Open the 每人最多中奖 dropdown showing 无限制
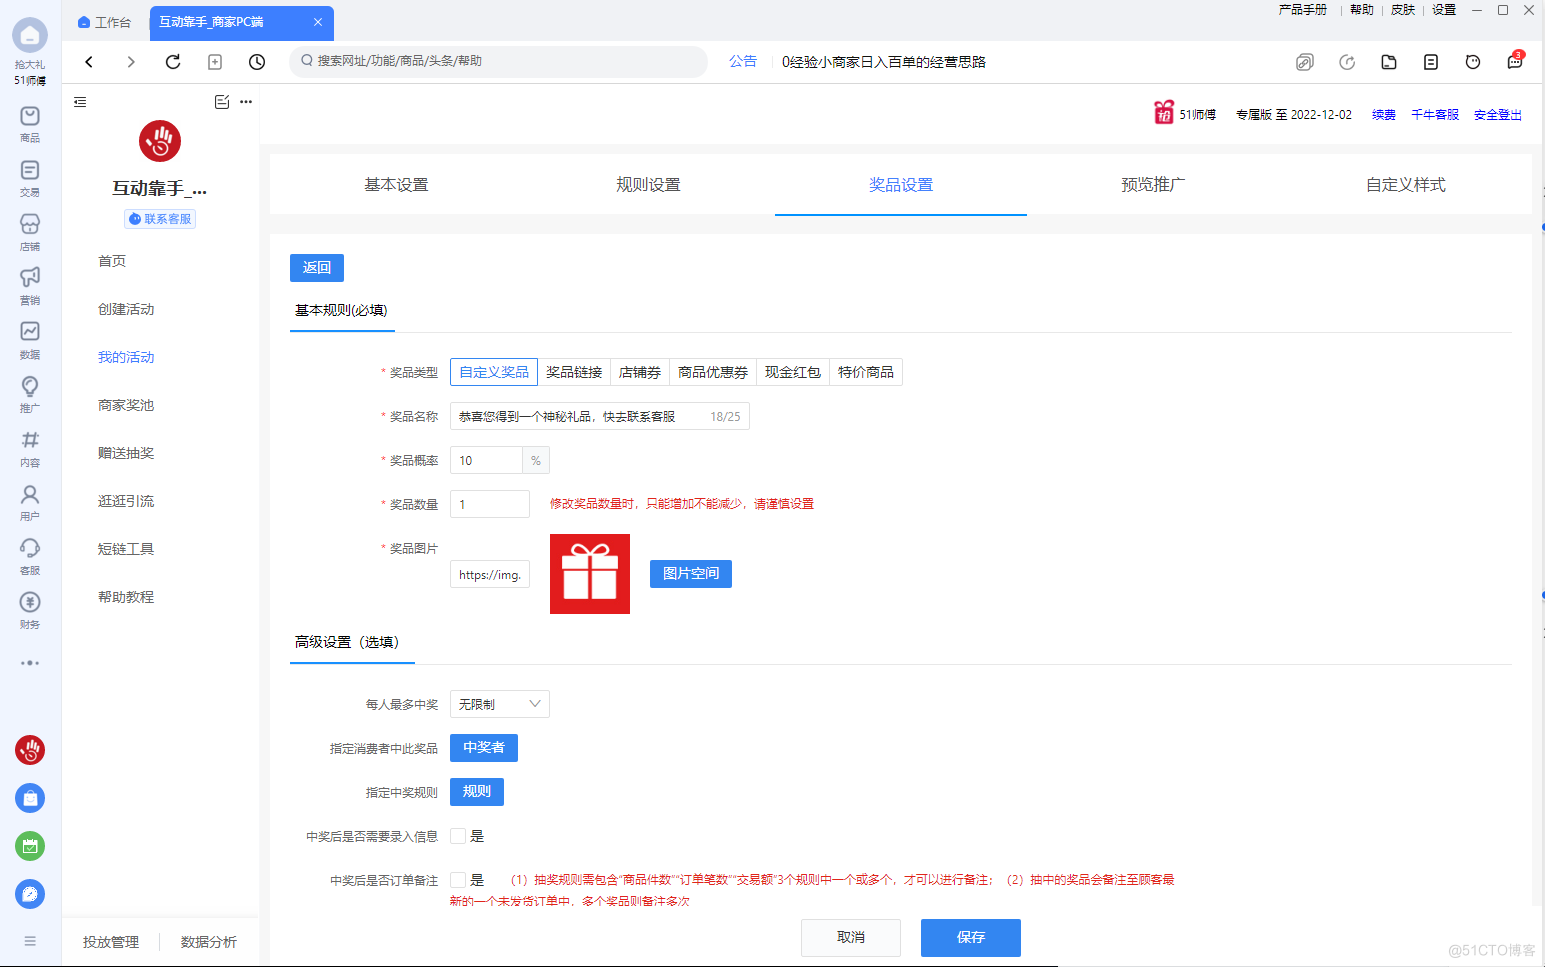 pos(499,703)
